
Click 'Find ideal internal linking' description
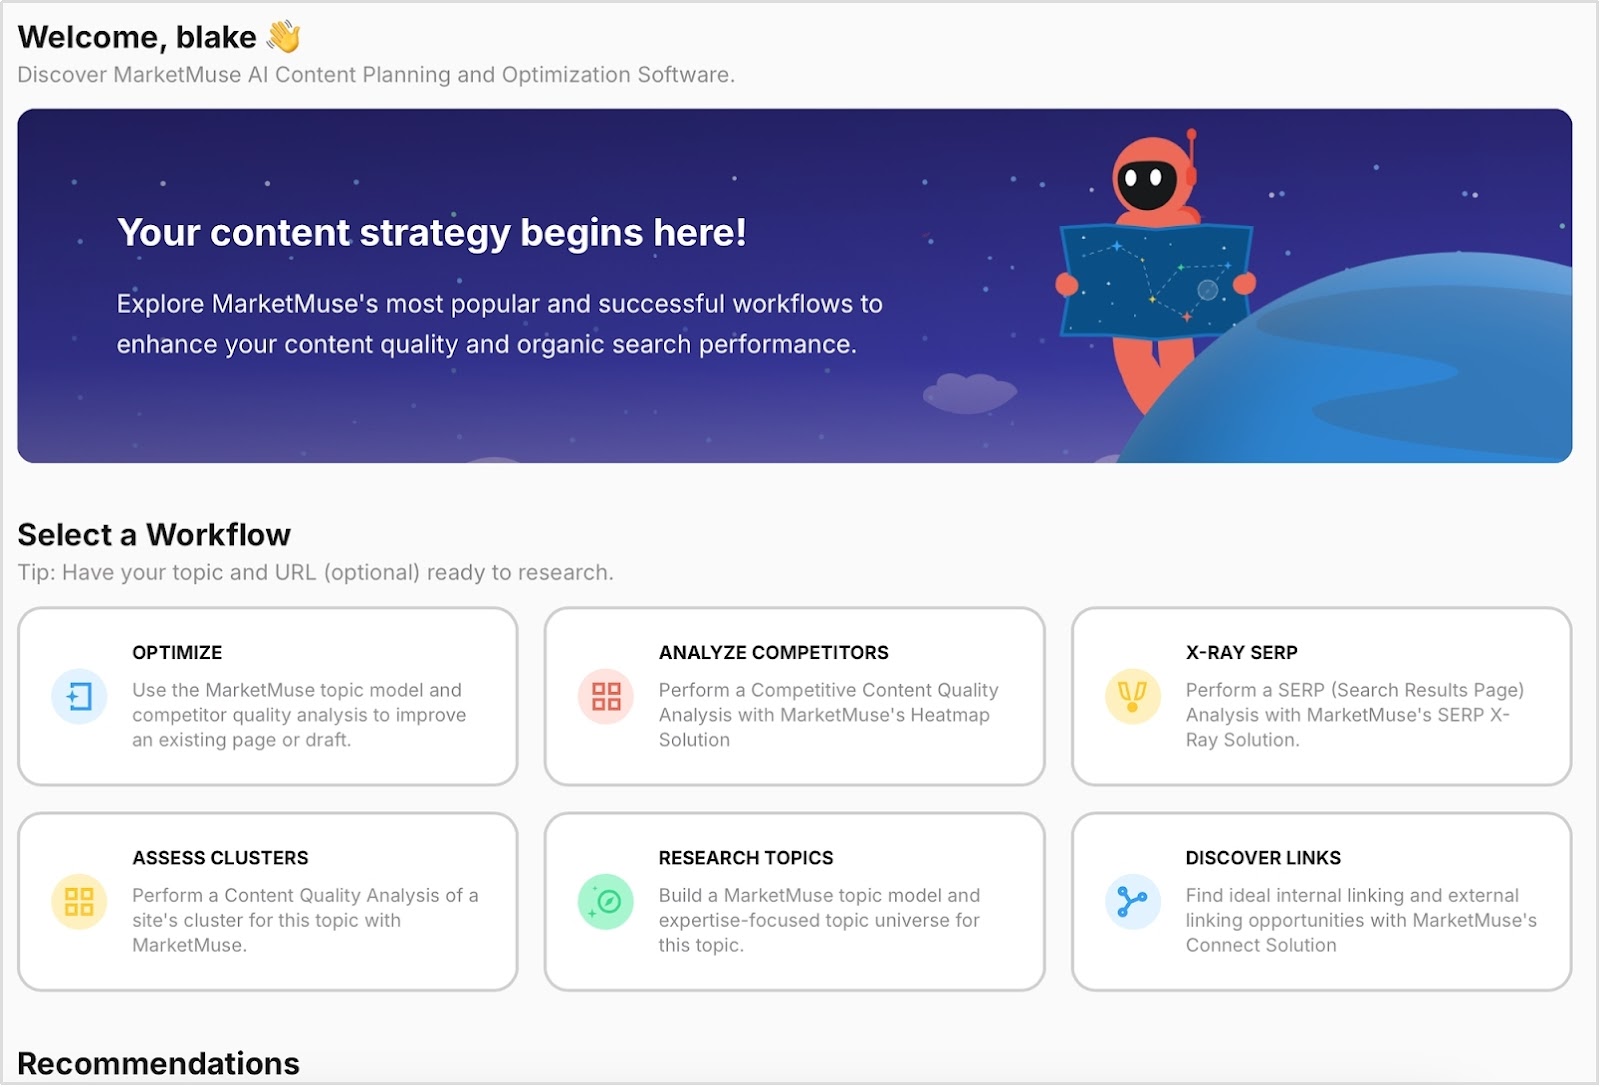(1361, 920)
